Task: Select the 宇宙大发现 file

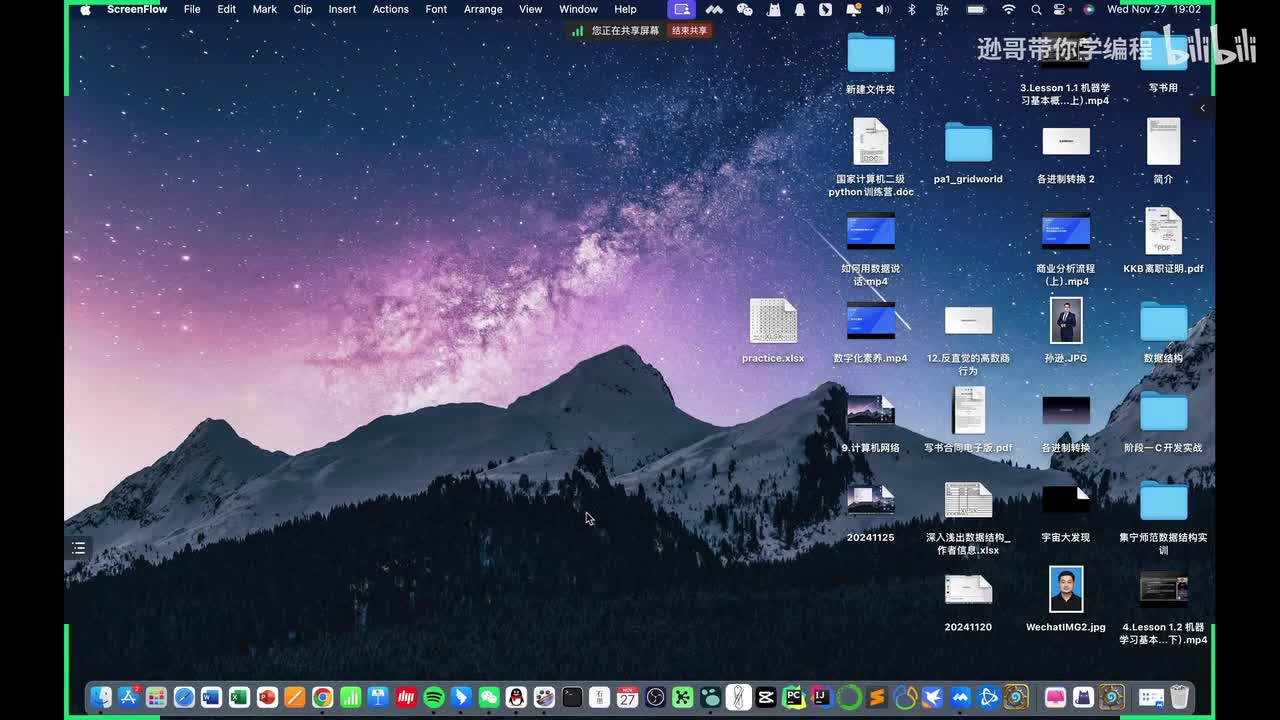Action: tap(1066, 512)
